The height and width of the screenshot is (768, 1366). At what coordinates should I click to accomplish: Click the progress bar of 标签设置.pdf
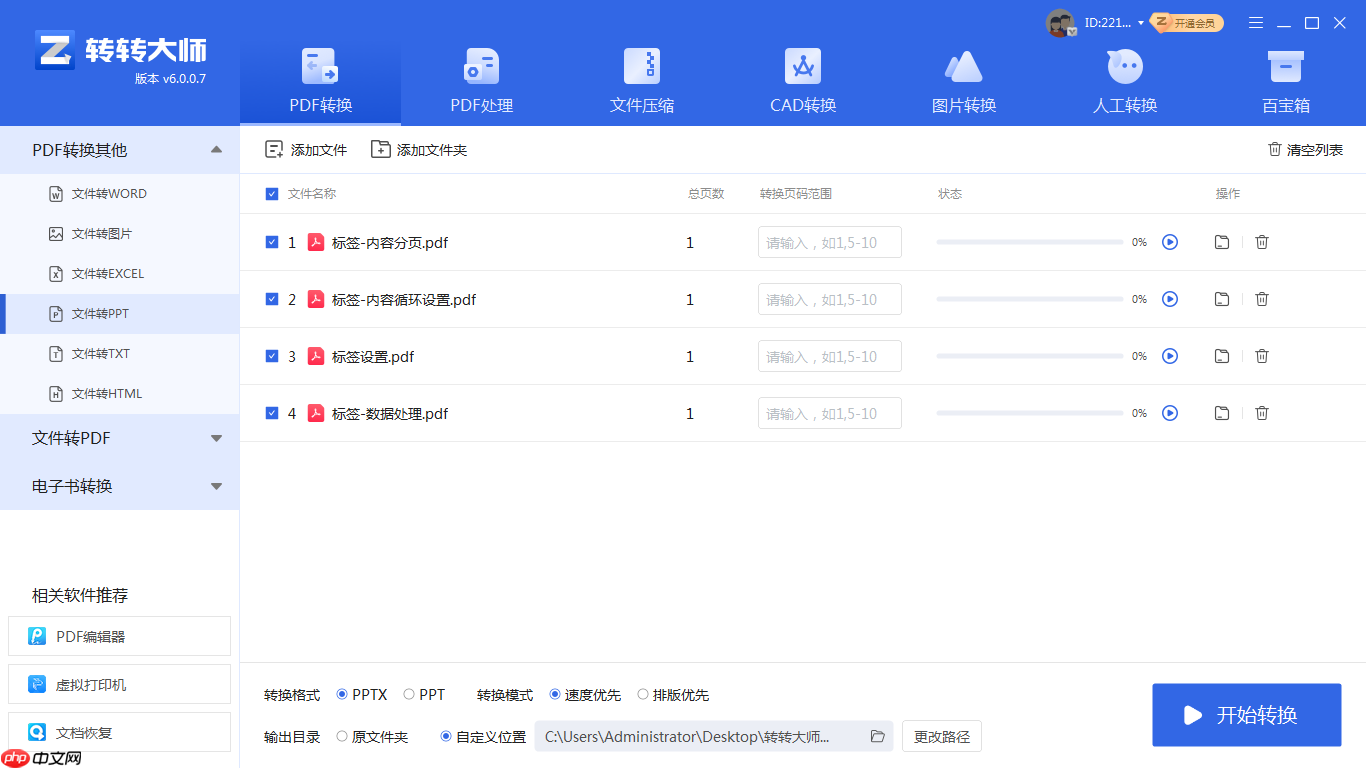pos(1030,355)
